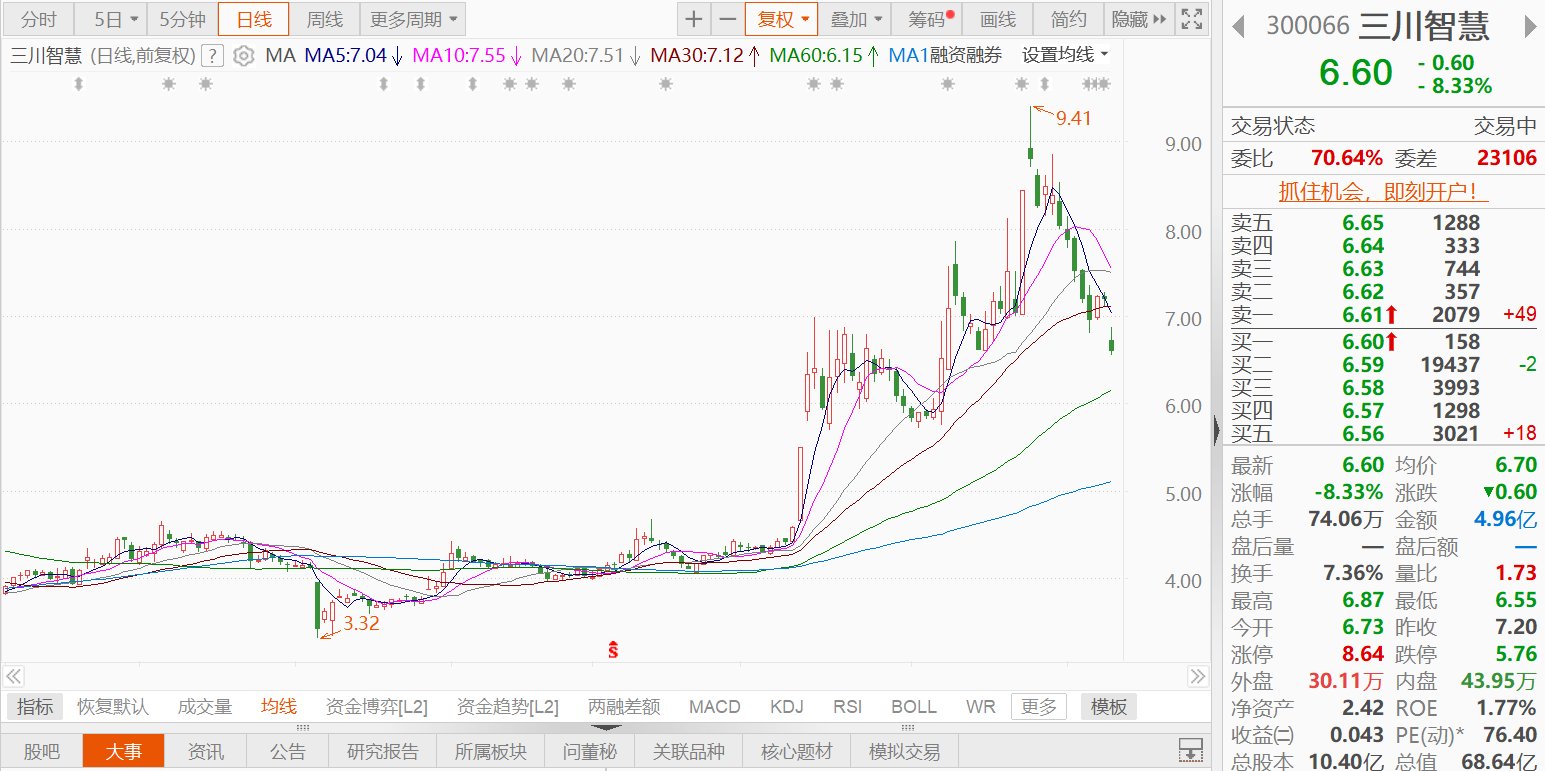Open 筹码 chip distribution with red dot
The height and width of the screenshot is (771, 1545).
coord(925,18)
